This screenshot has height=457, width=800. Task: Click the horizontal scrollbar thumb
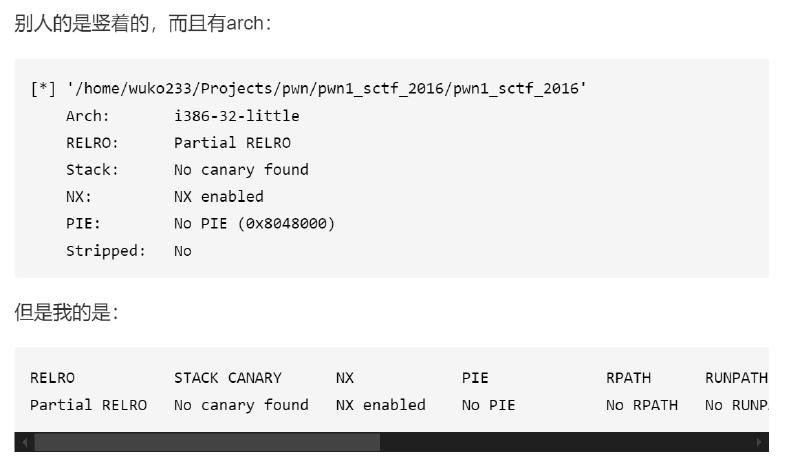(207, 442)
